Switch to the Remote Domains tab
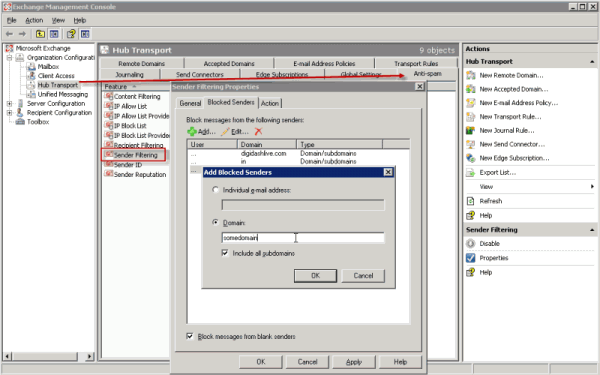 pos(141,64)
